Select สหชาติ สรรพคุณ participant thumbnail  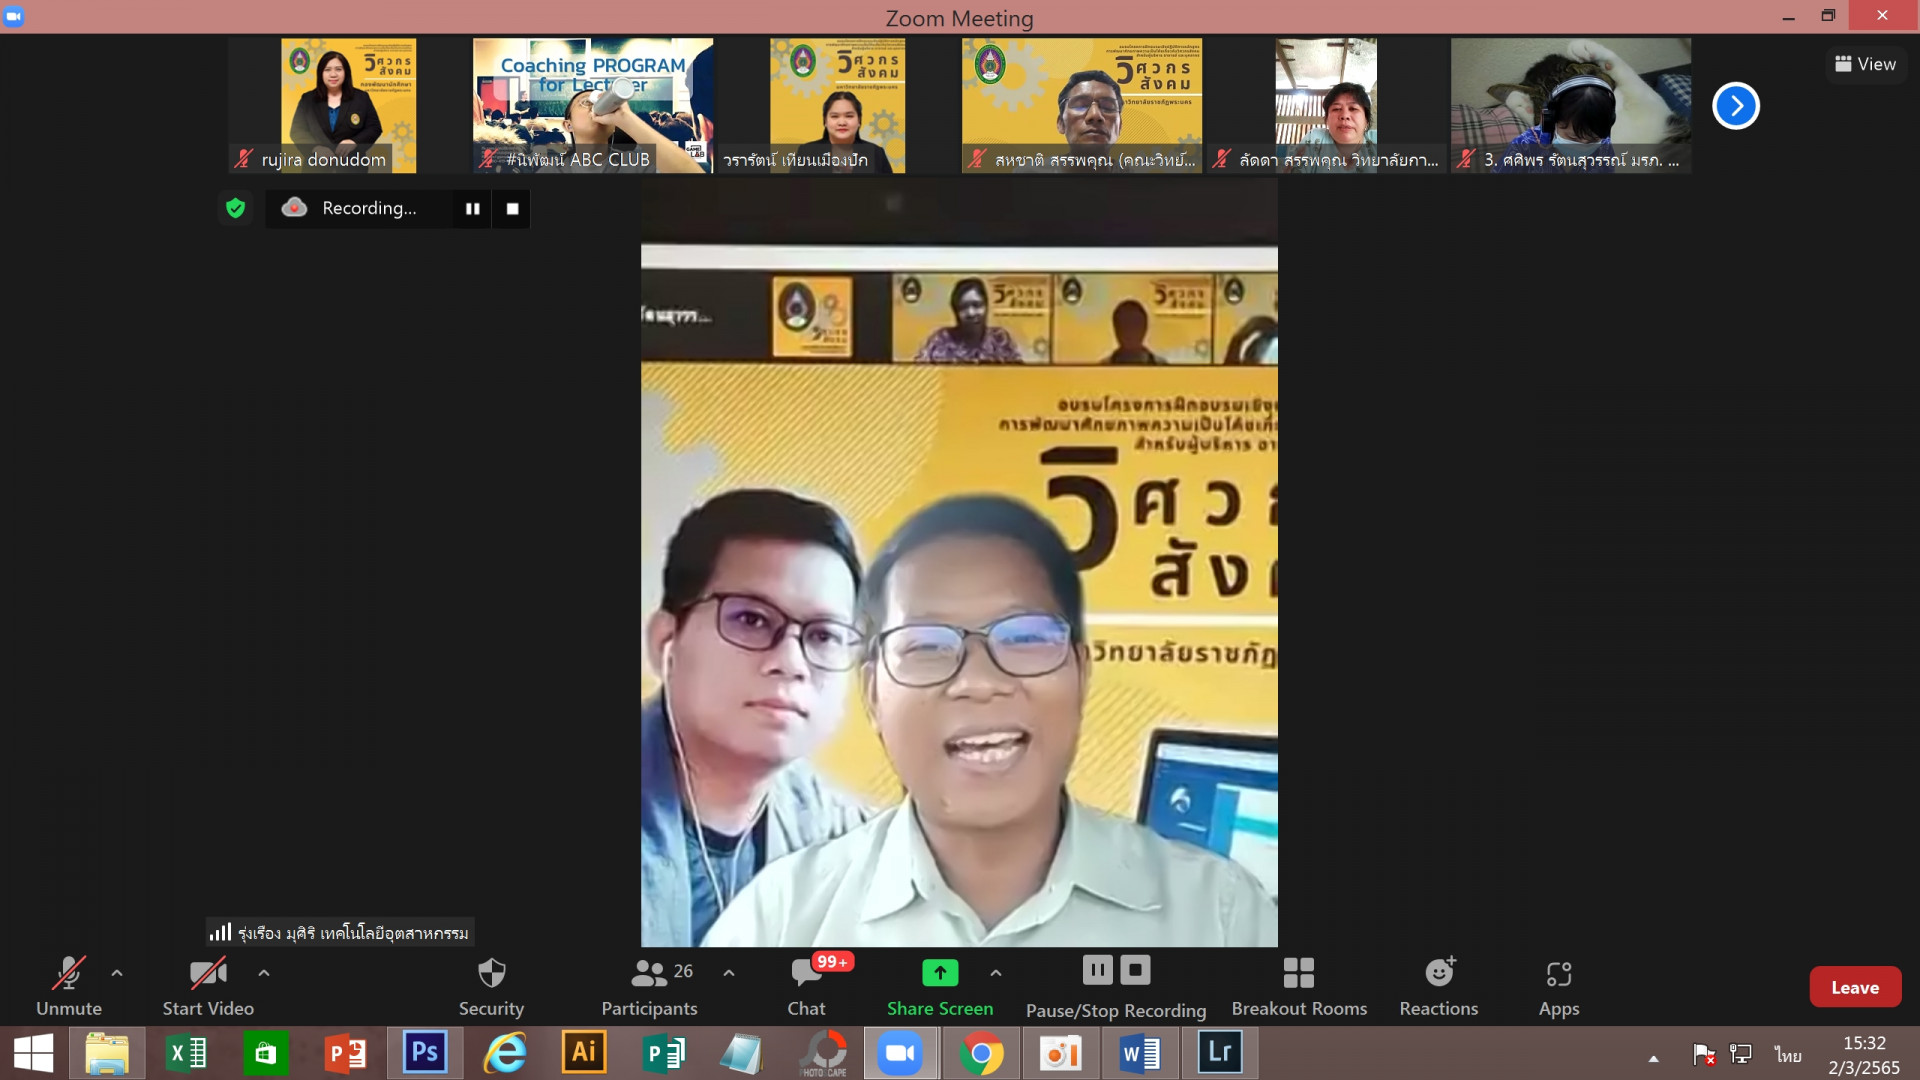click(x=1082, y=106)
